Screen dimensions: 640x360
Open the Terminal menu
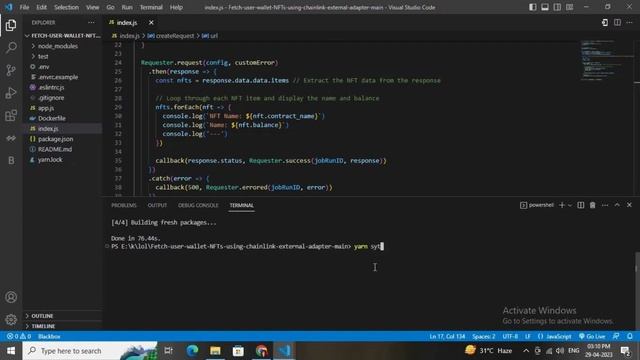[151, 7]
